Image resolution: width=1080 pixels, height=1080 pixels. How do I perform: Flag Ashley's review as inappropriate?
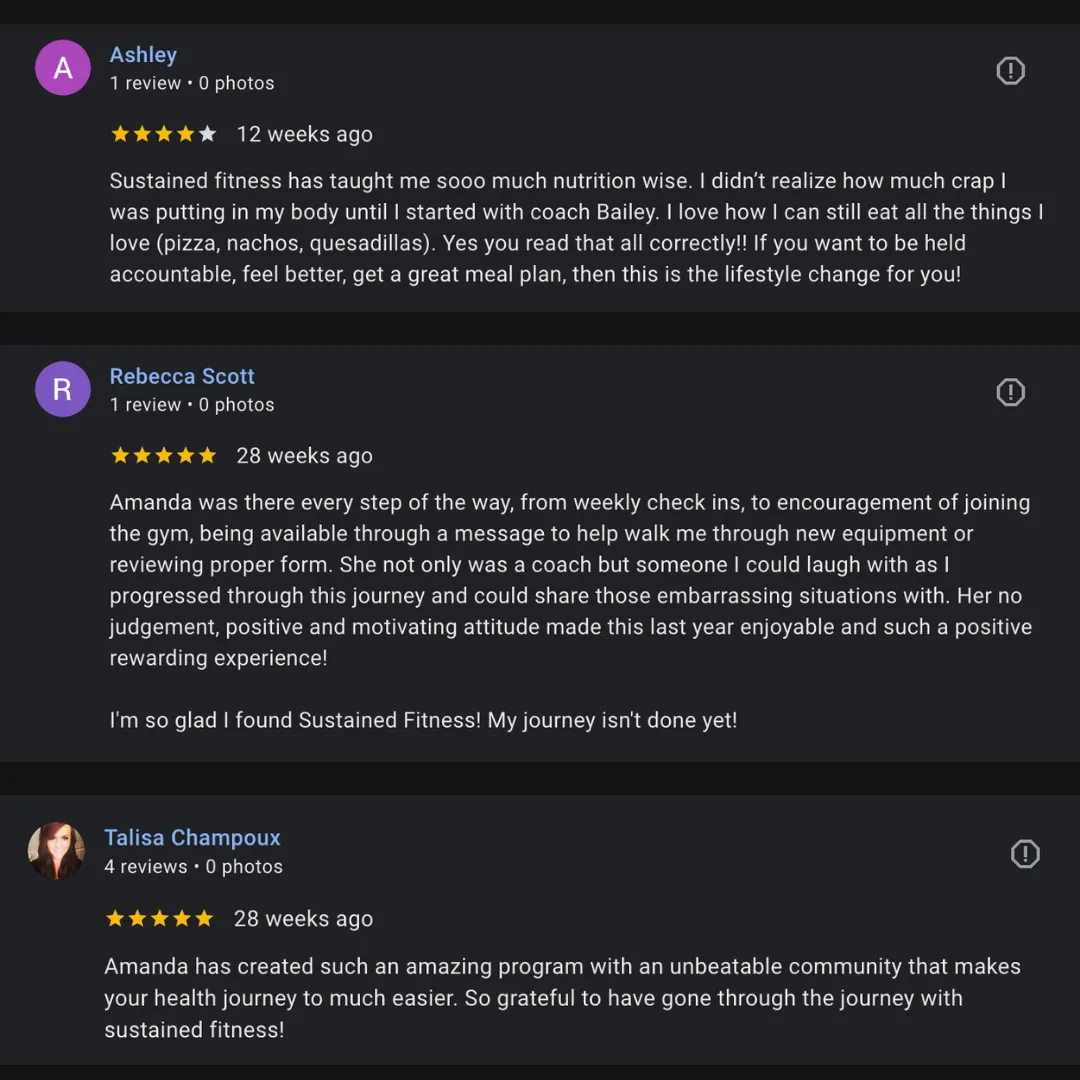click(x=1011, y=71)
